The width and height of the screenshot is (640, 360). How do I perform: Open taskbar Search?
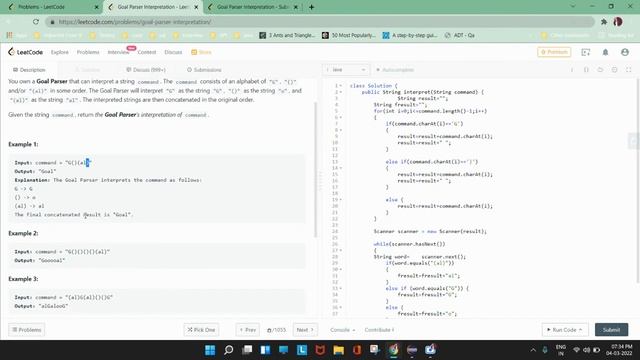pos(229,350)
